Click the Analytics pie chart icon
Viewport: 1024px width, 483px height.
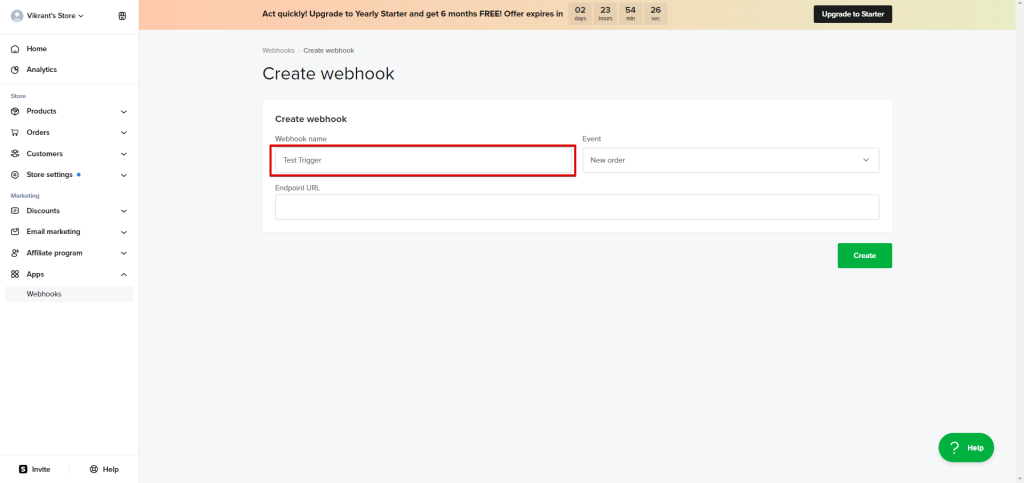coord(15,70)
